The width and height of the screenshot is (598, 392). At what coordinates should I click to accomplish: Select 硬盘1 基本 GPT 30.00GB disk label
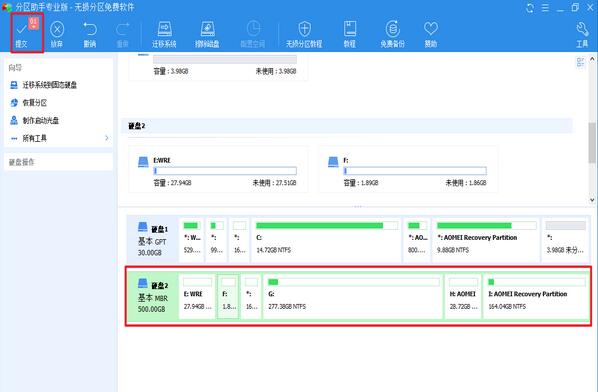pyautogui.click(x=153, y=239)
